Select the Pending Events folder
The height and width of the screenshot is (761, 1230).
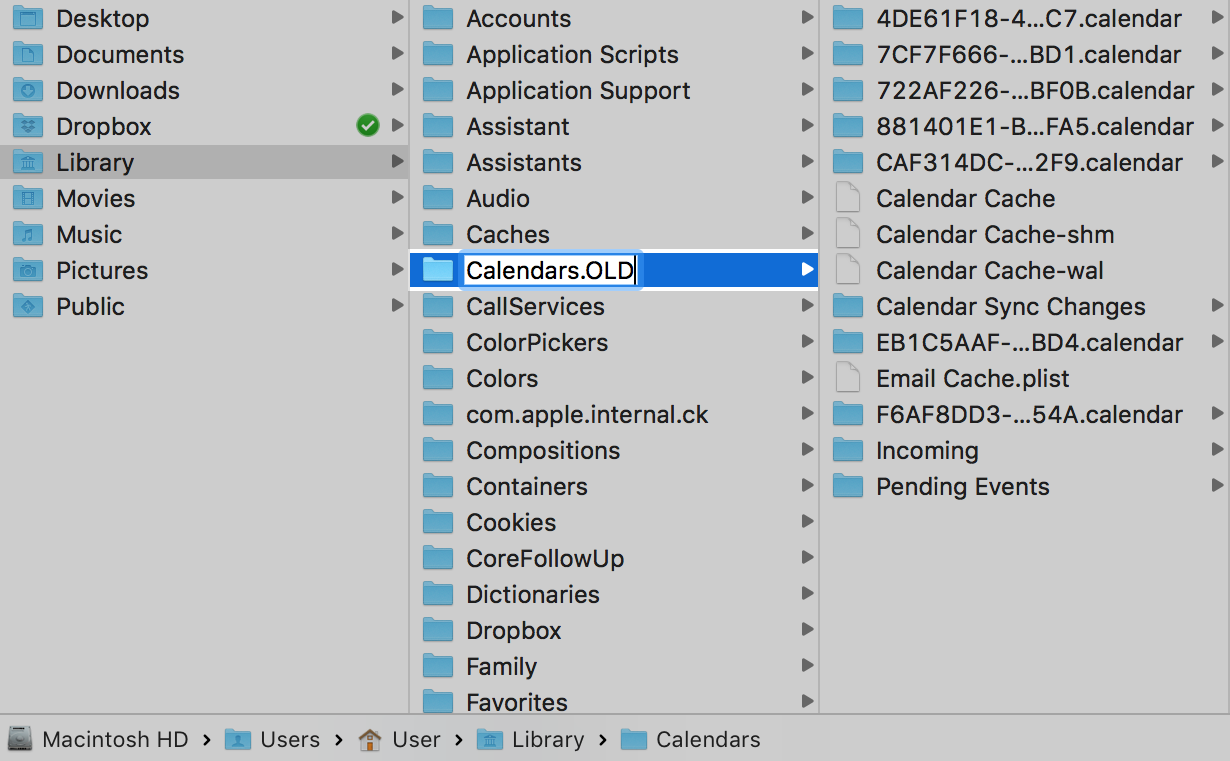pyautogui.click(x=962, y=487)
